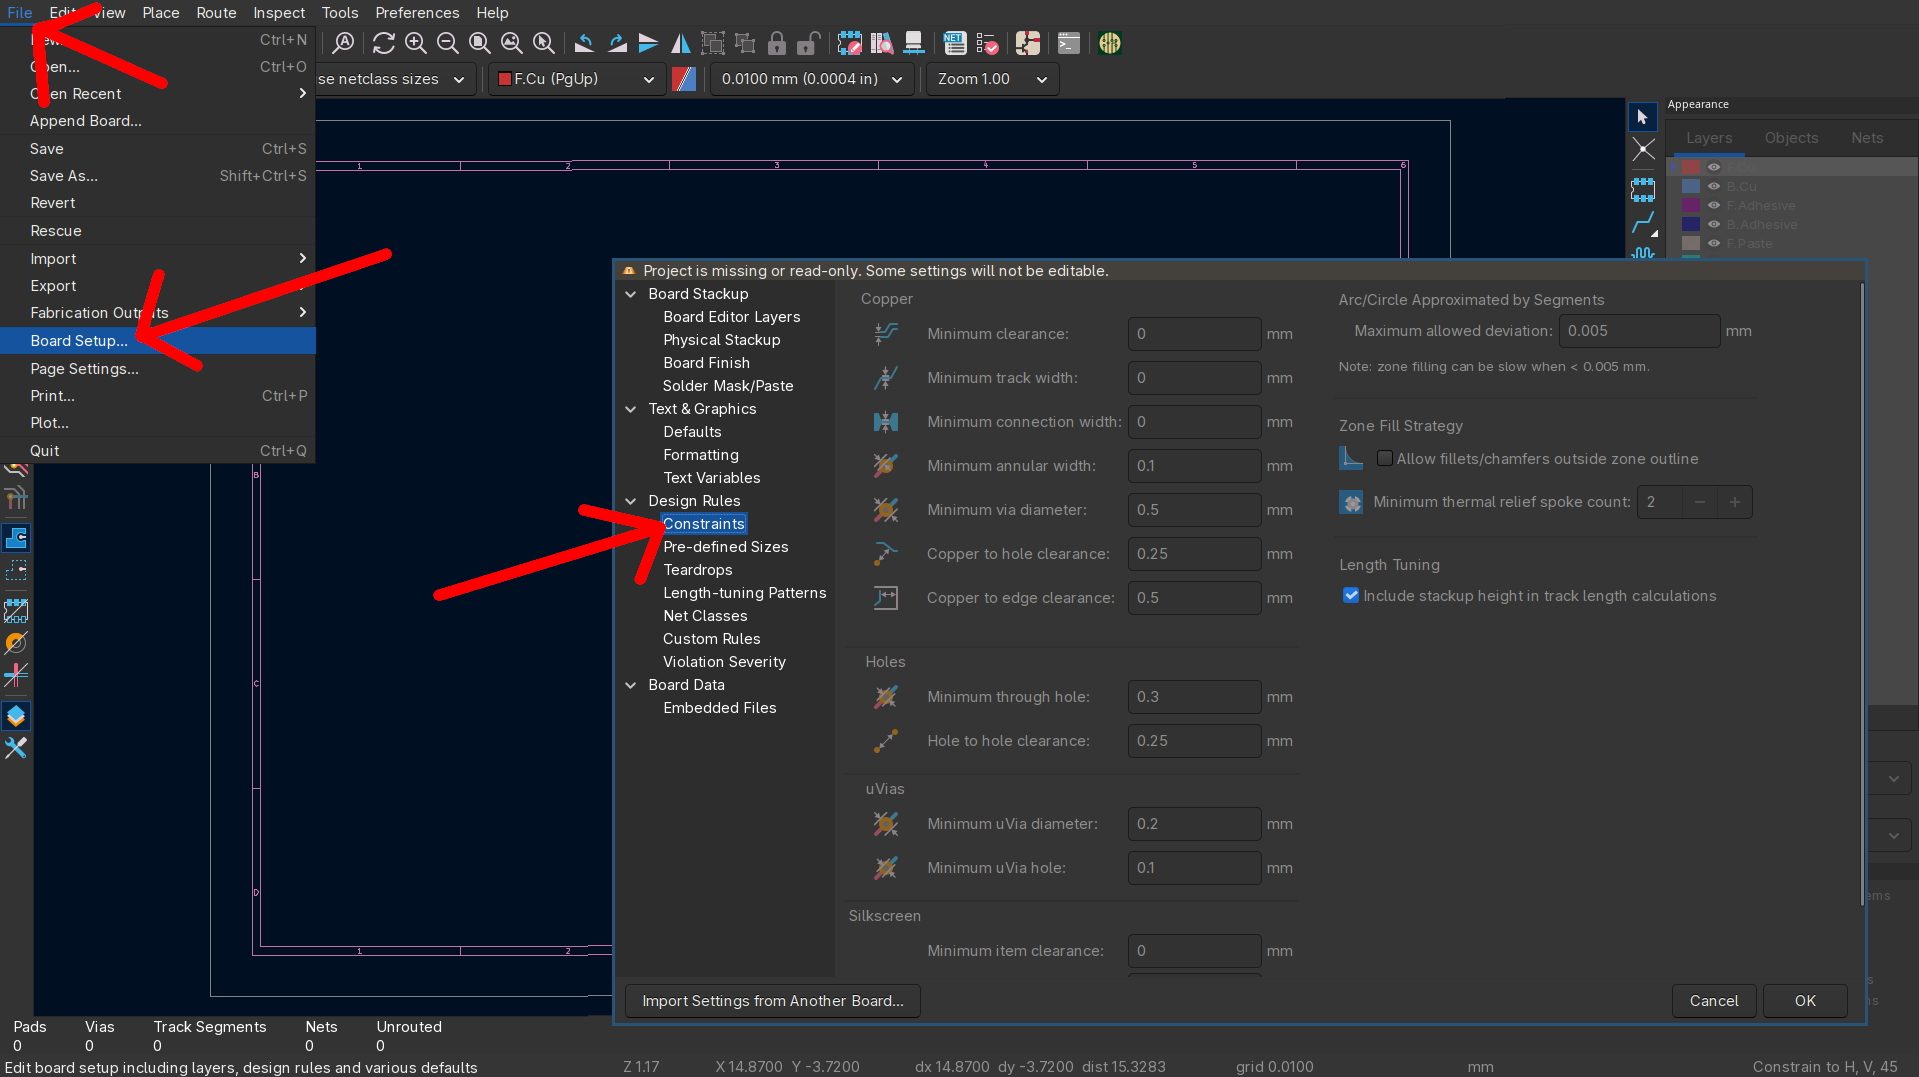Click the F.Adhesive layer color swatch
Screen dimensions: 1919x1077
click(1691, 206)
